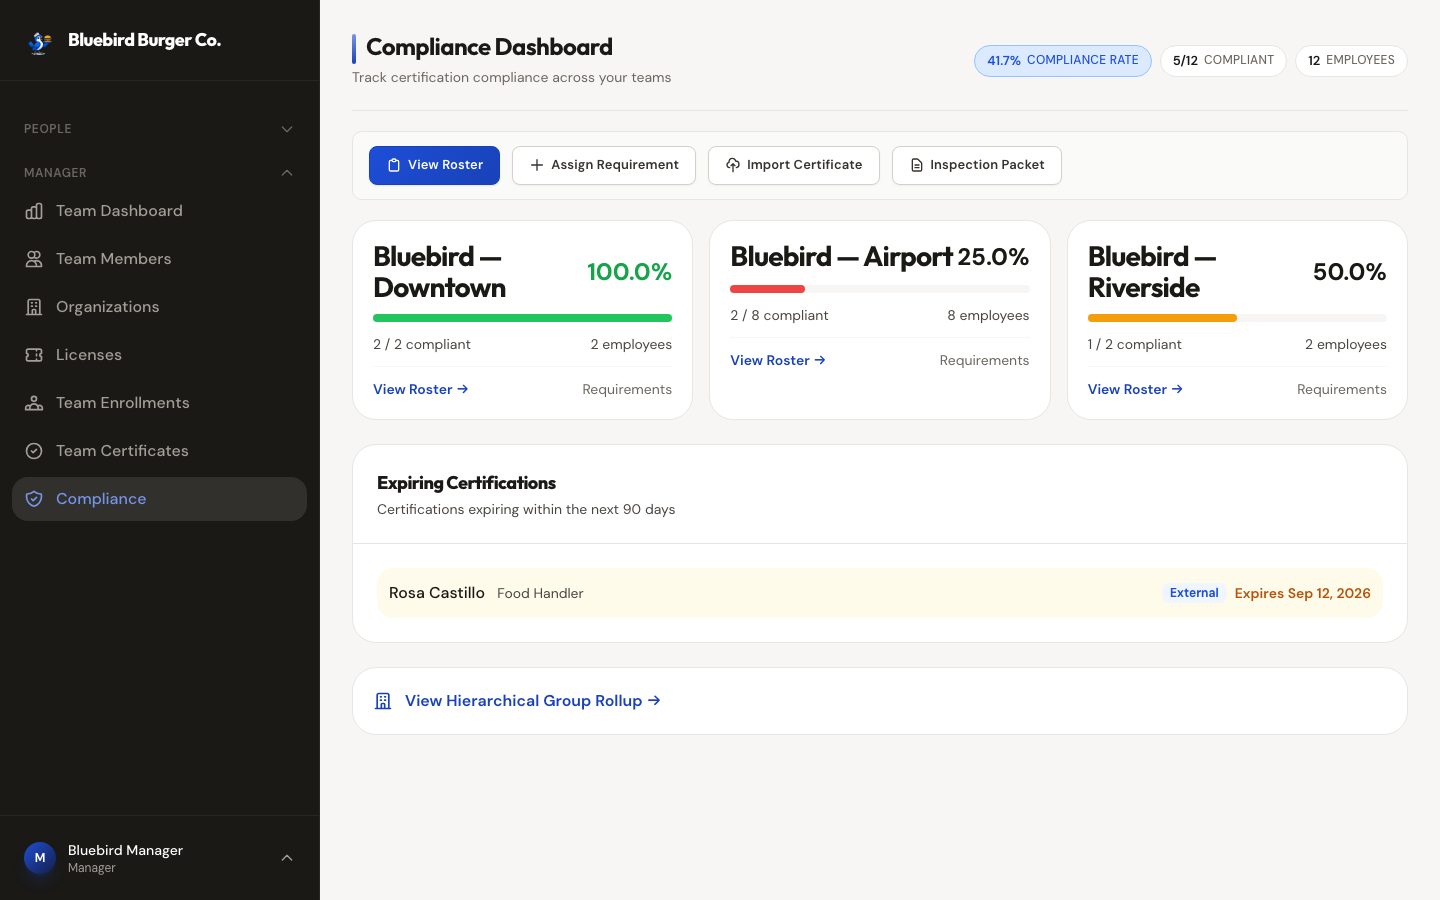Image resolution: width=1440 pixels, height=900 pixels.
Task: Select Team Enrollments in the sidebar
Action: (159, 403)
